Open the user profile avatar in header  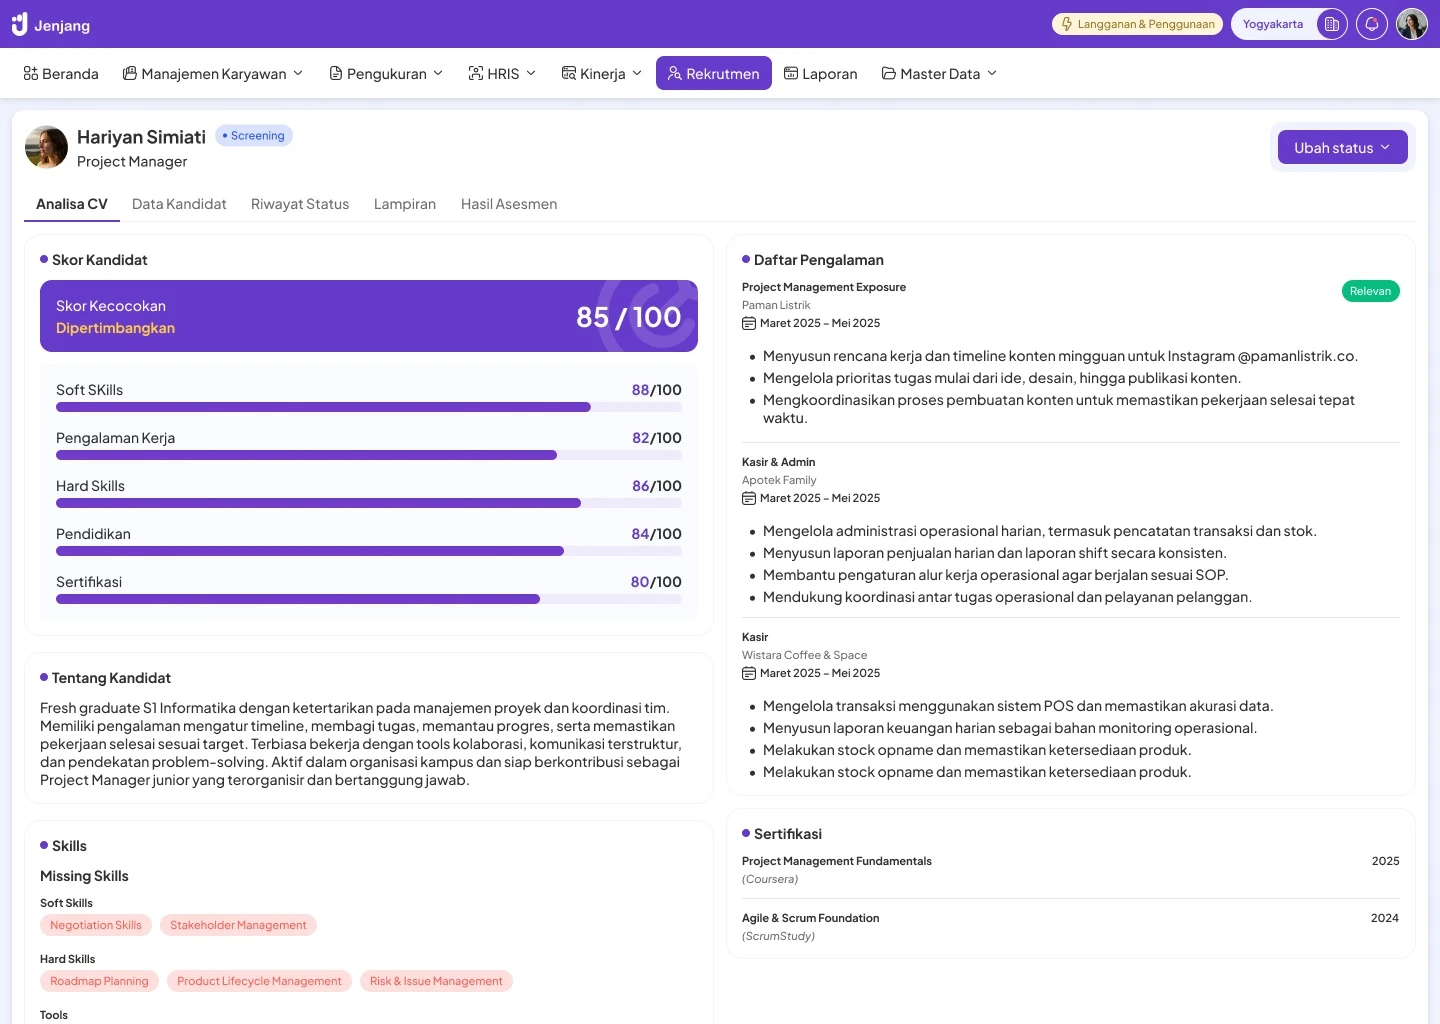(1411, 24)
